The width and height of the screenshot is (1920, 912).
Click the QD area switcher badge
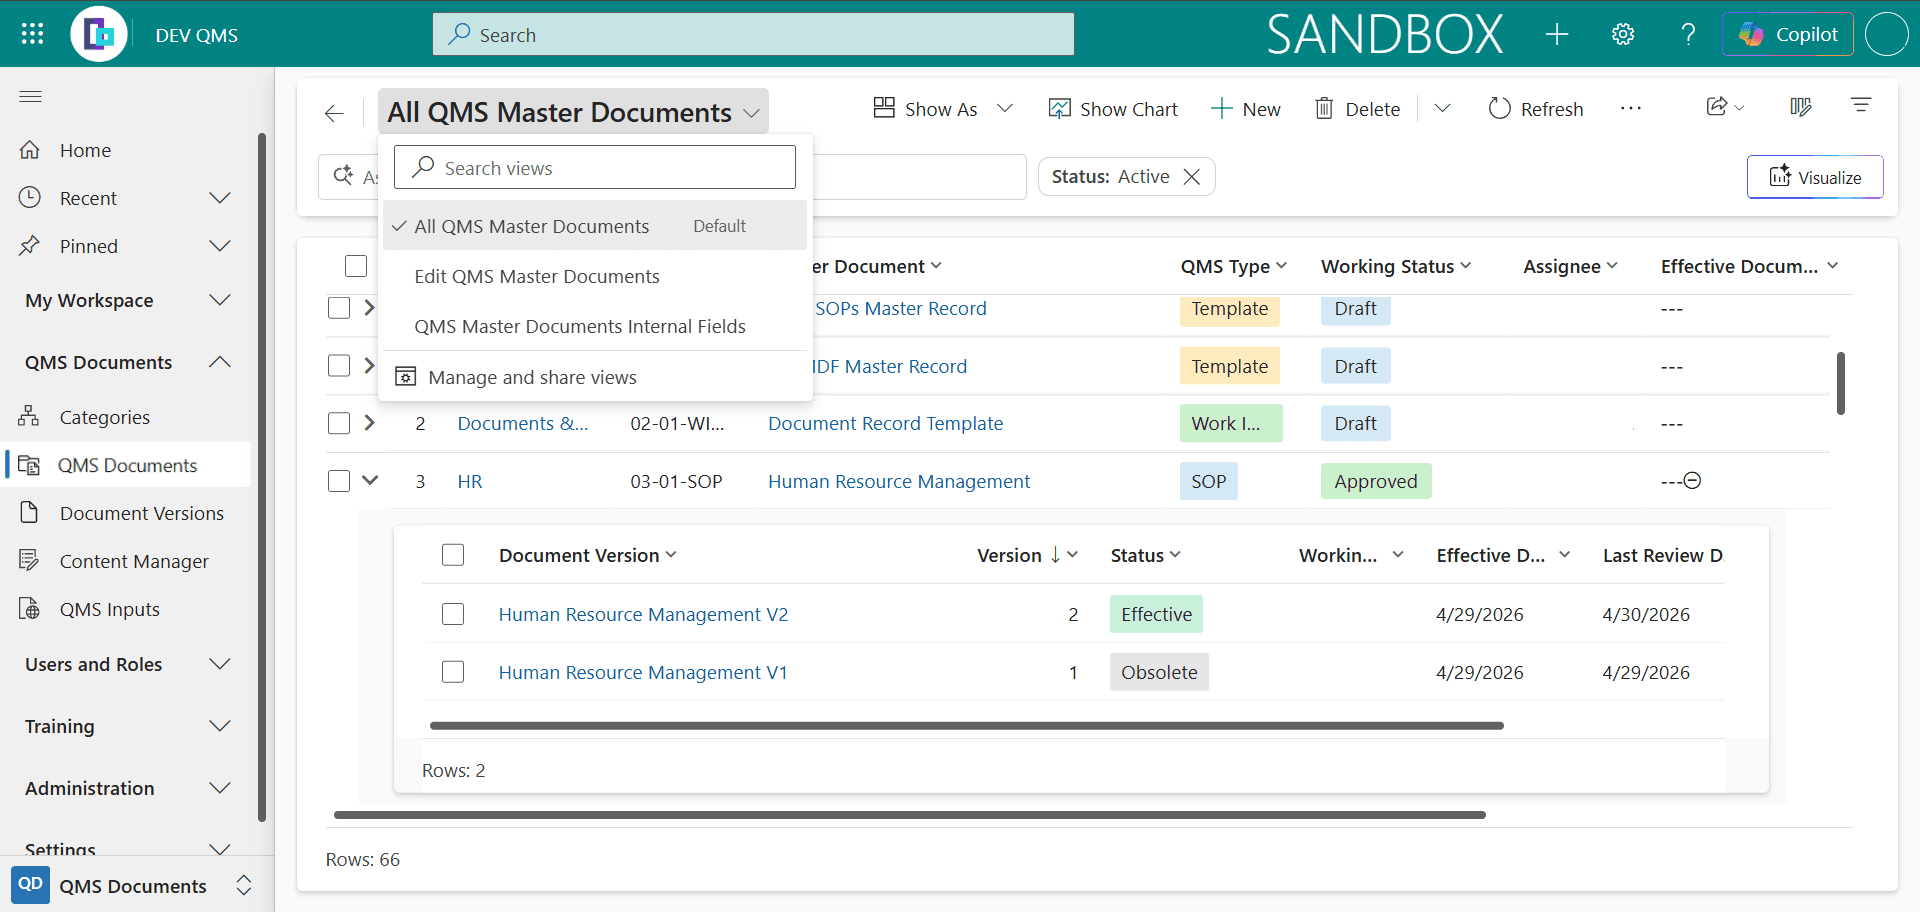pos(30,885)
